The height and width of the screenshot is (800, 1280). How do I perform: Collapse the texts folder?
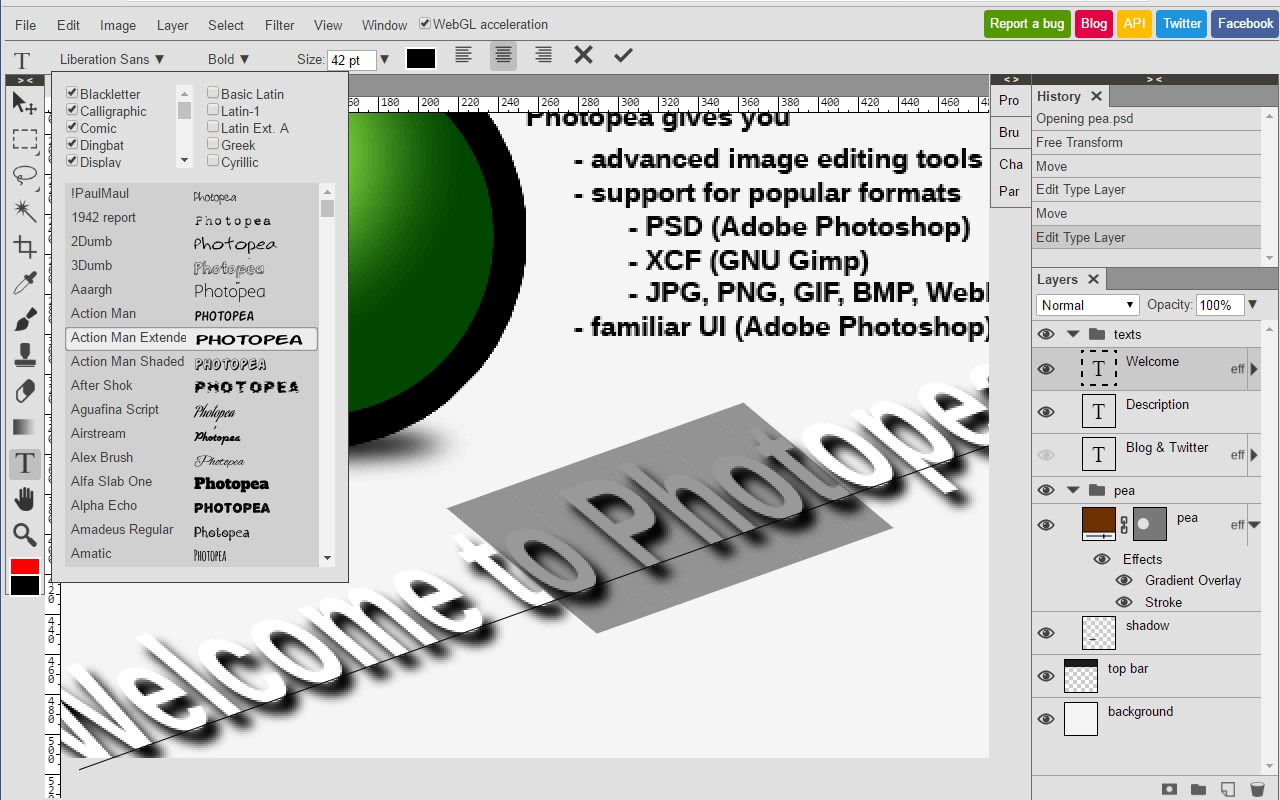pos(1073,334)
